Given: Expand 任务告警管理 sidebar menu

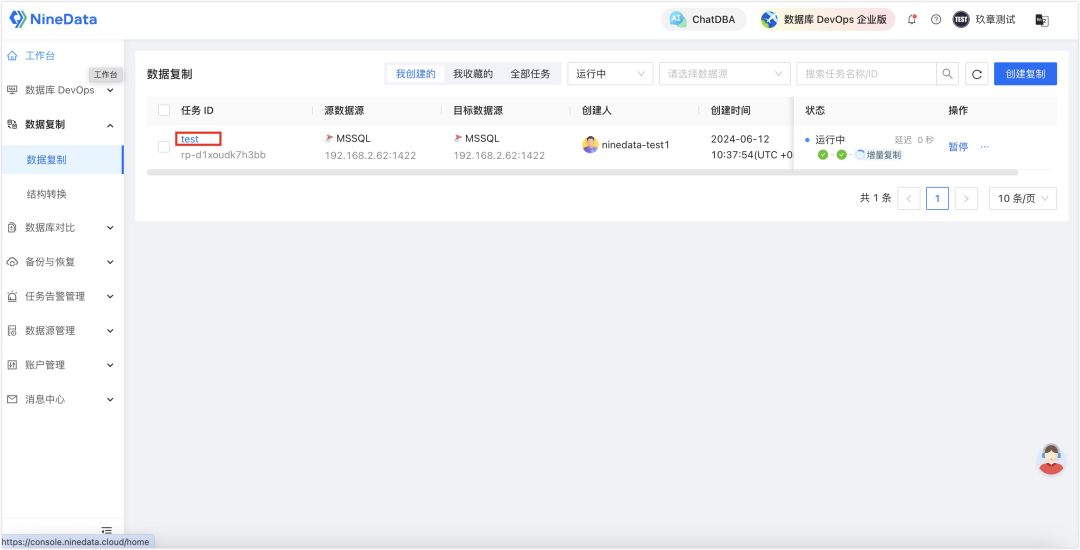Looking at the screenshot, I should (x=61, y=297).
